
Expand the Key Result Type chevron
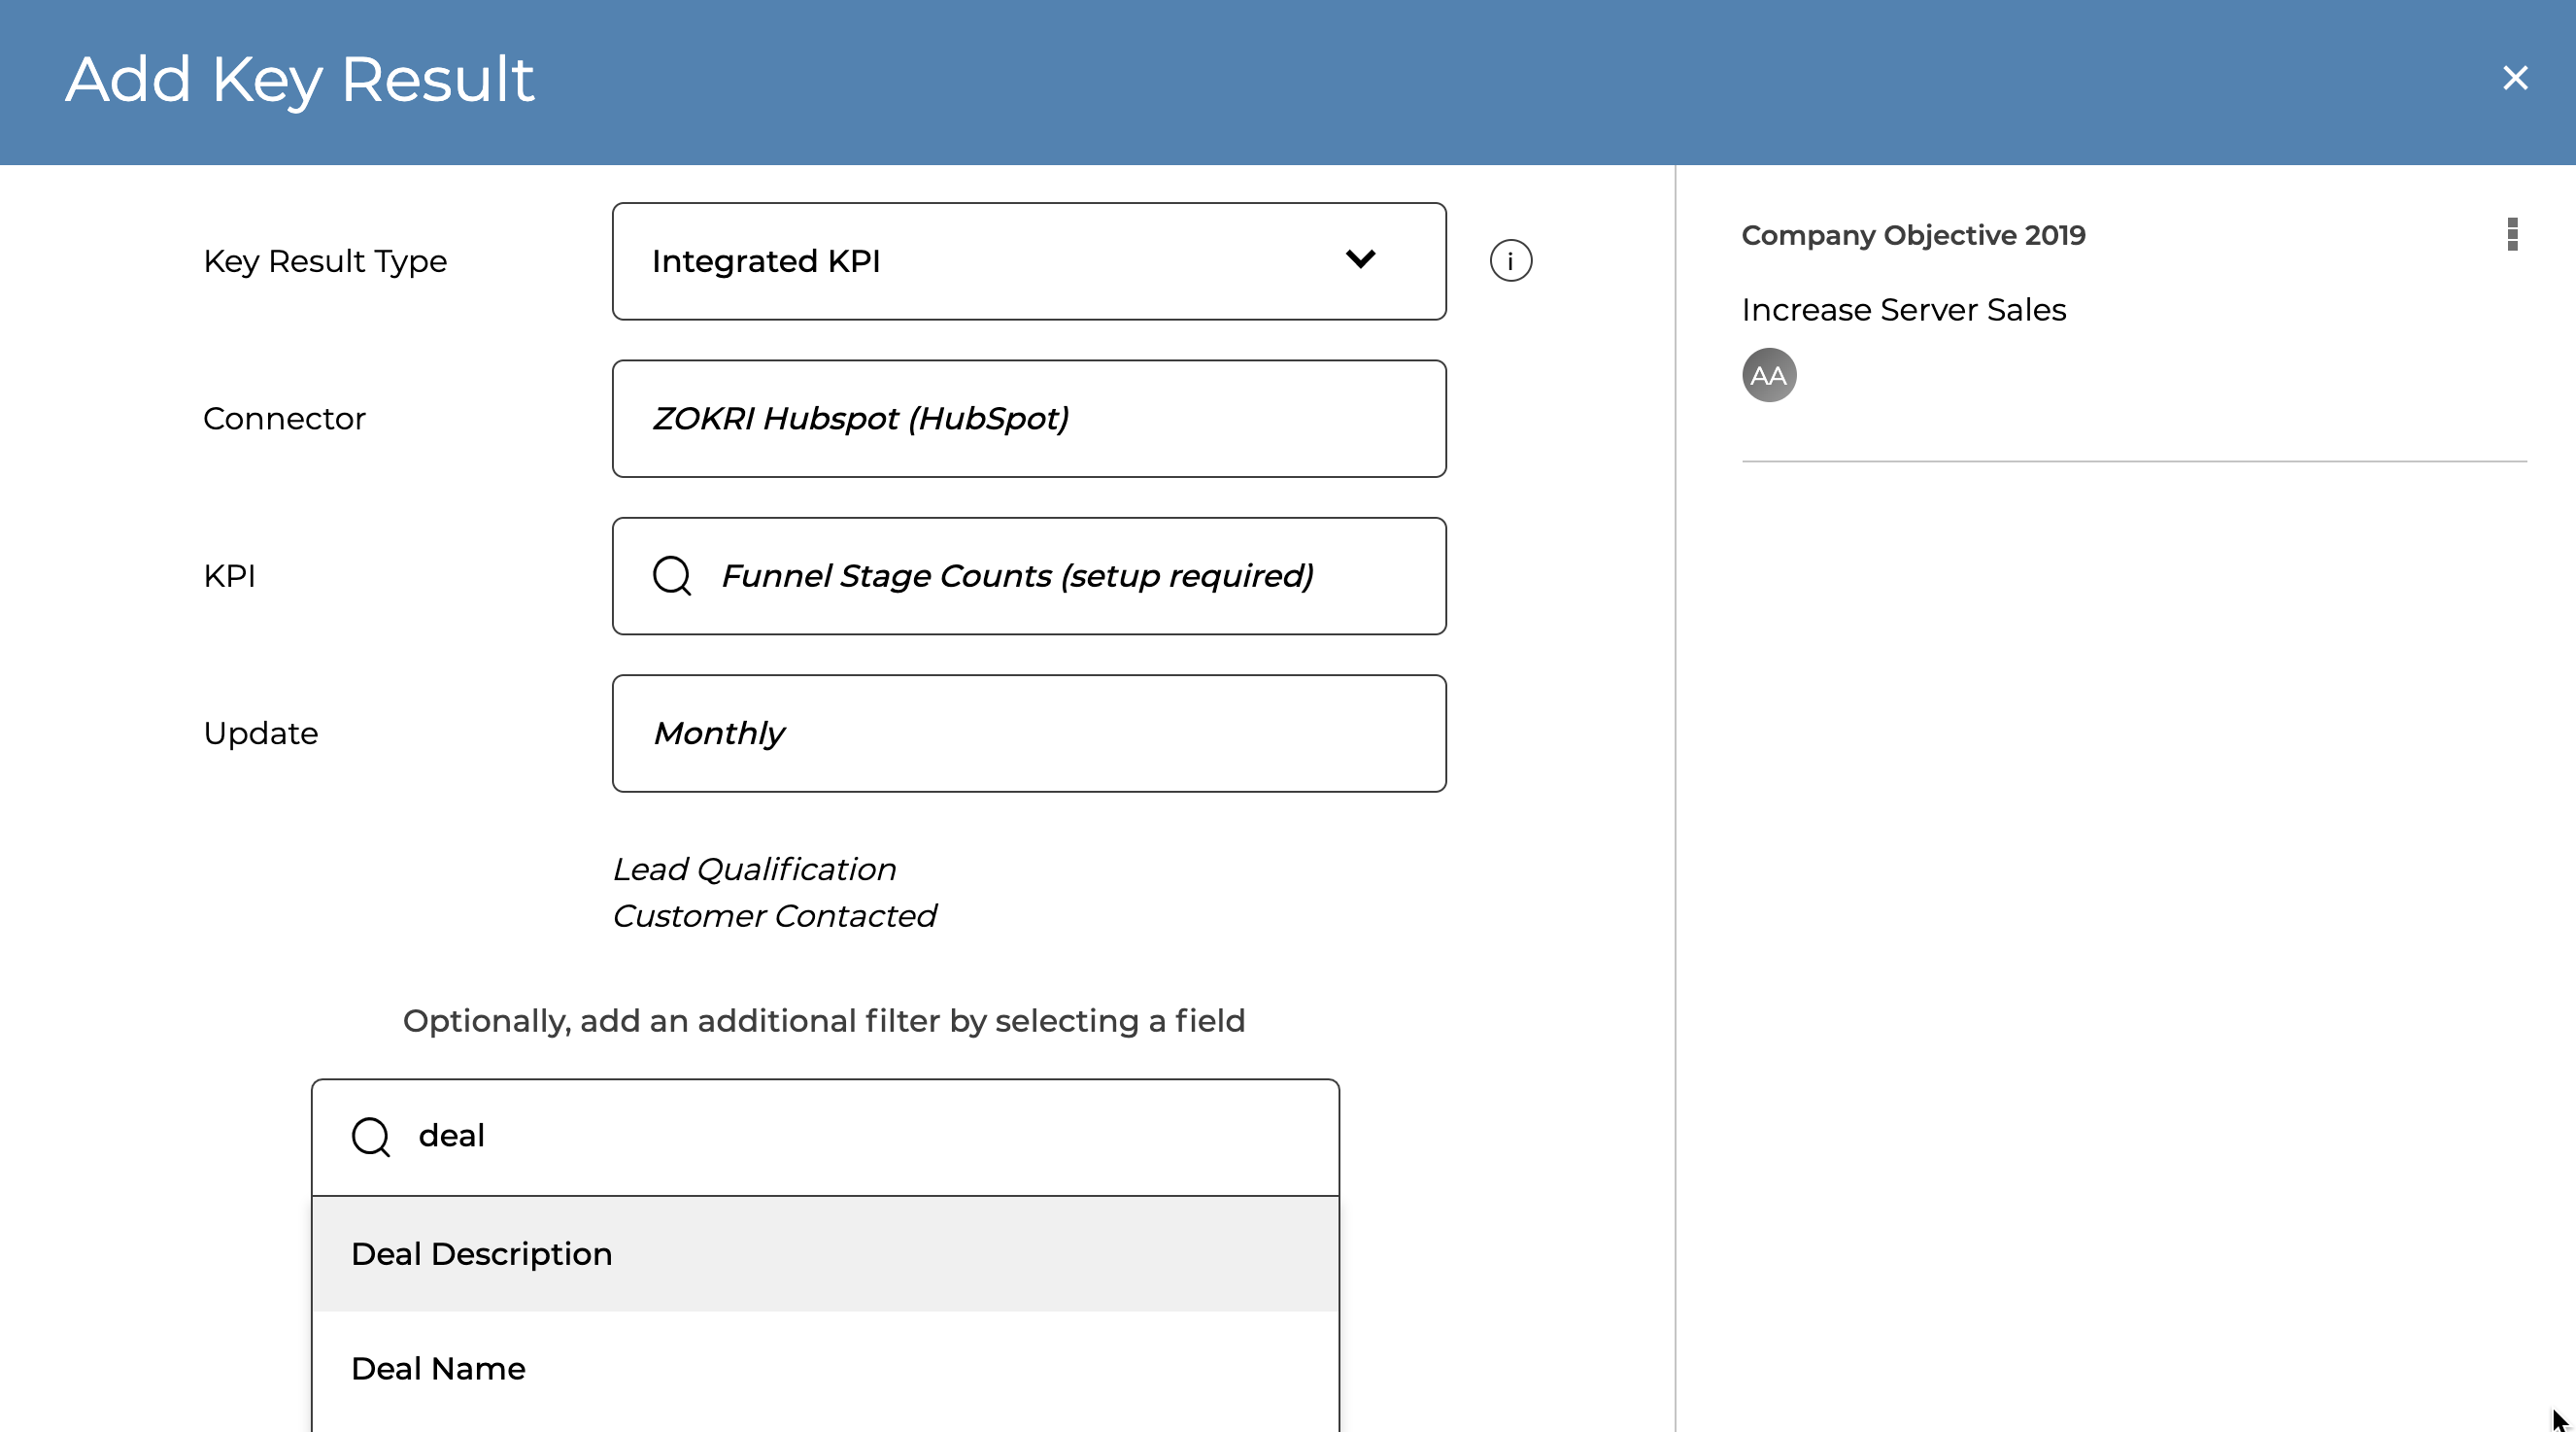coord(1360,260)
